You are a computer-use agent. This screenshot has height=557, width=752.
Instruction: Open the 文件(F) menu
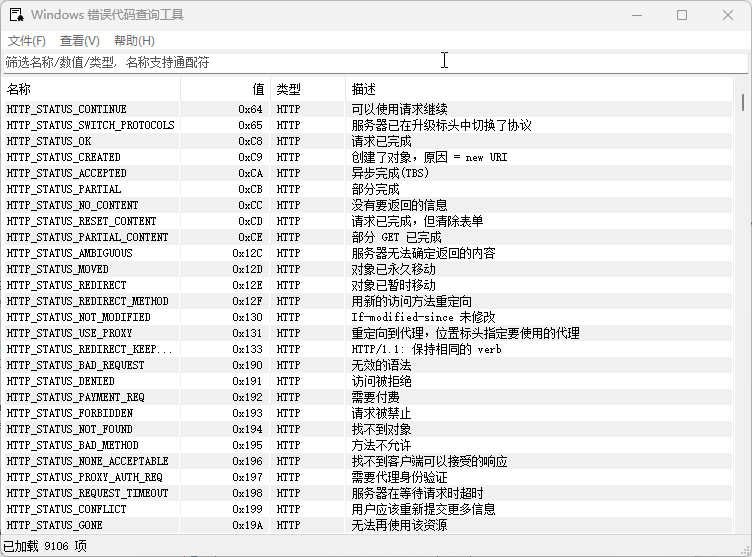coord(27,41)
